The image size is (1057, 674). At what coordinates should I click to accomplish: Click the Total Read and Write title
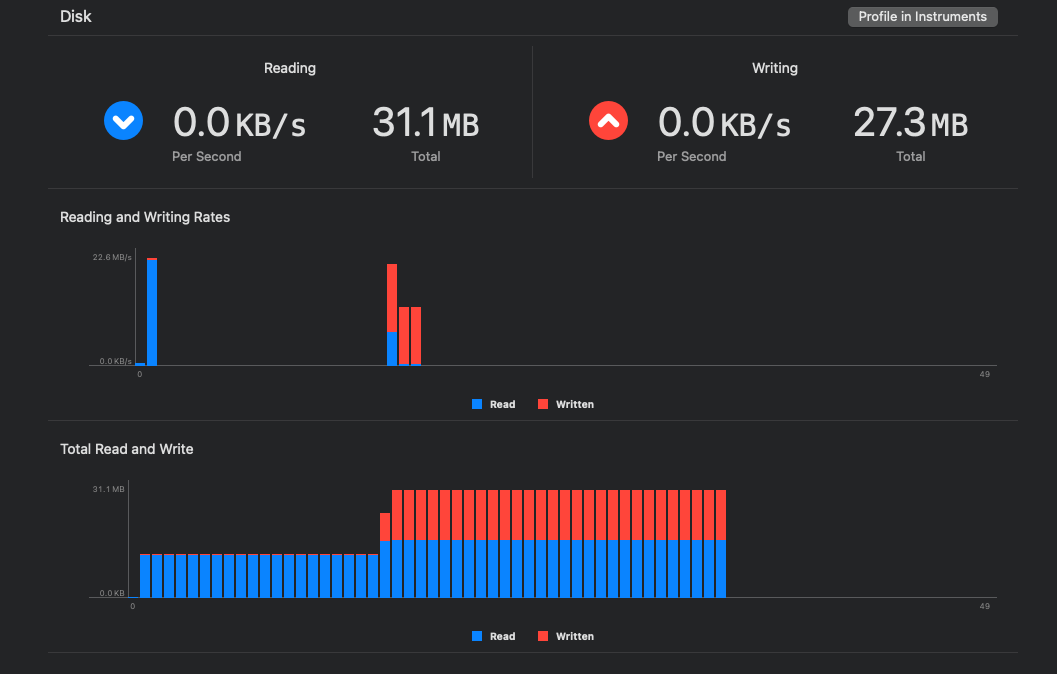[127, 449]
